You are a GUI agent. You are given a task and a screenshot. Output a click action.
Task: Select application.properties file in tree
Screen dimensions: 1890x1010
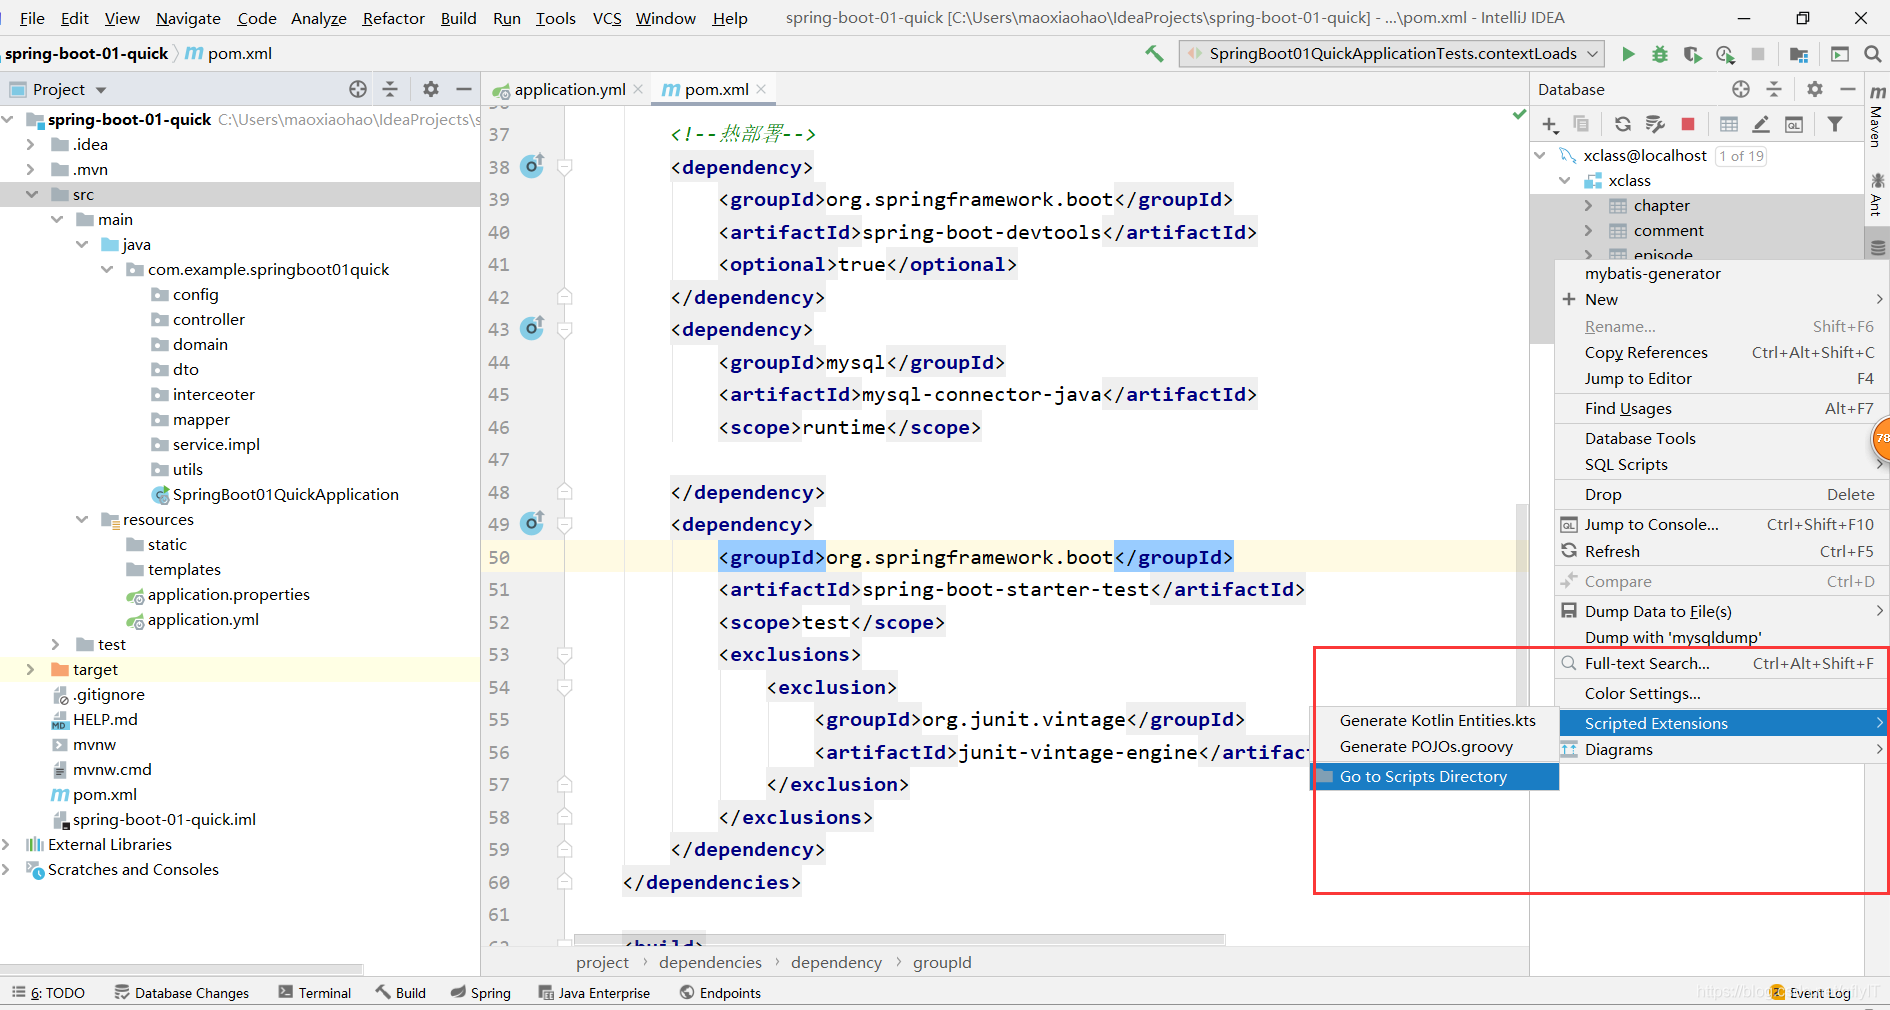coord(219,594)
